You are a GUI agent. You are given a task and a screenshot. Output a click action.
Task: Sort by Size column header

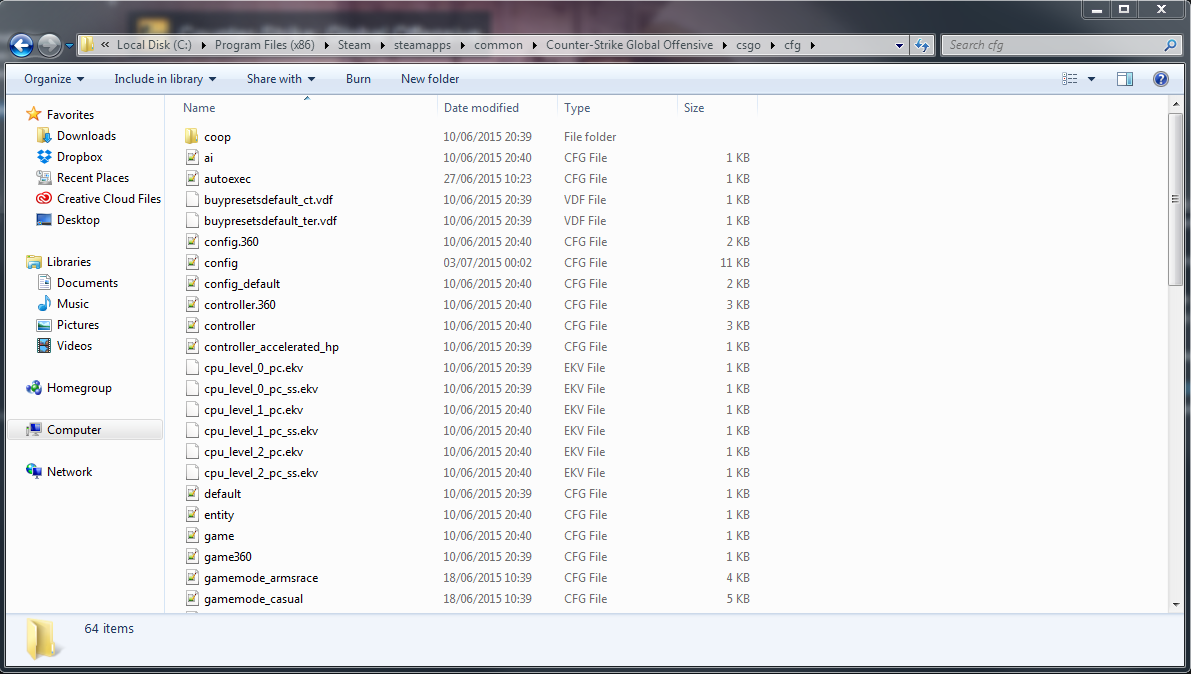693,108
